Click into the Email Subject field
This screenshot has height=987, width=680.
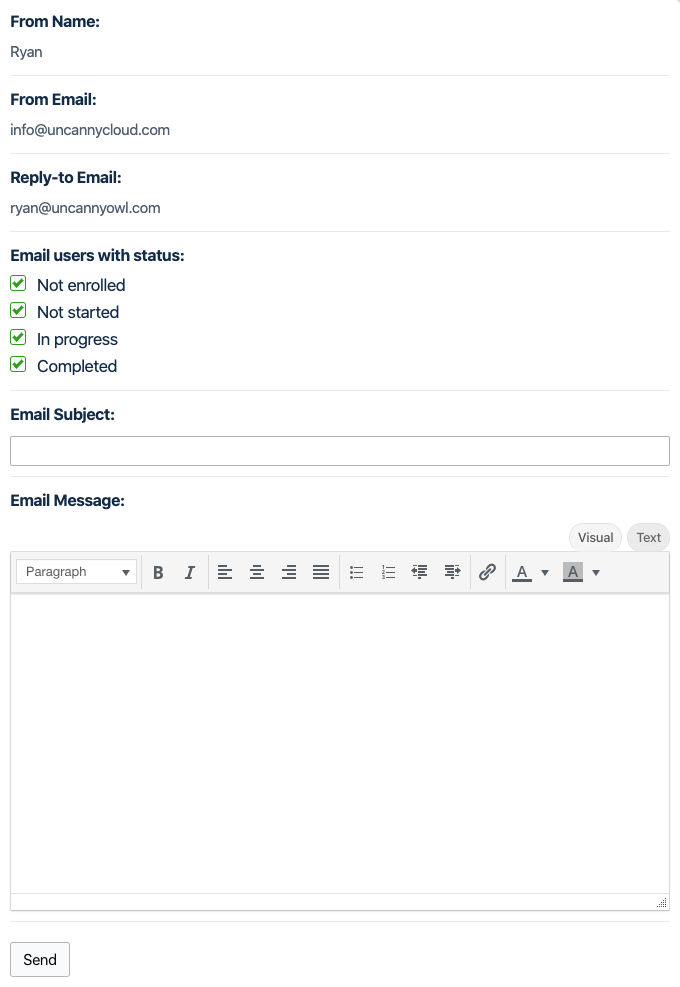(339, 451)
